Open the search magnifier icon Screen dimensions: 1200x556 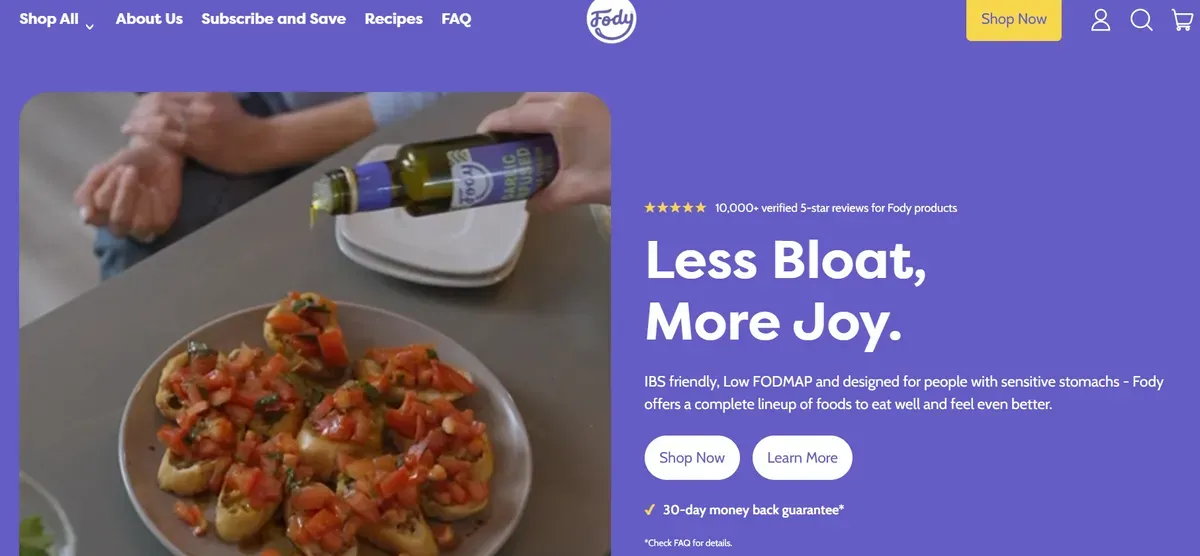coord(1141,20)
